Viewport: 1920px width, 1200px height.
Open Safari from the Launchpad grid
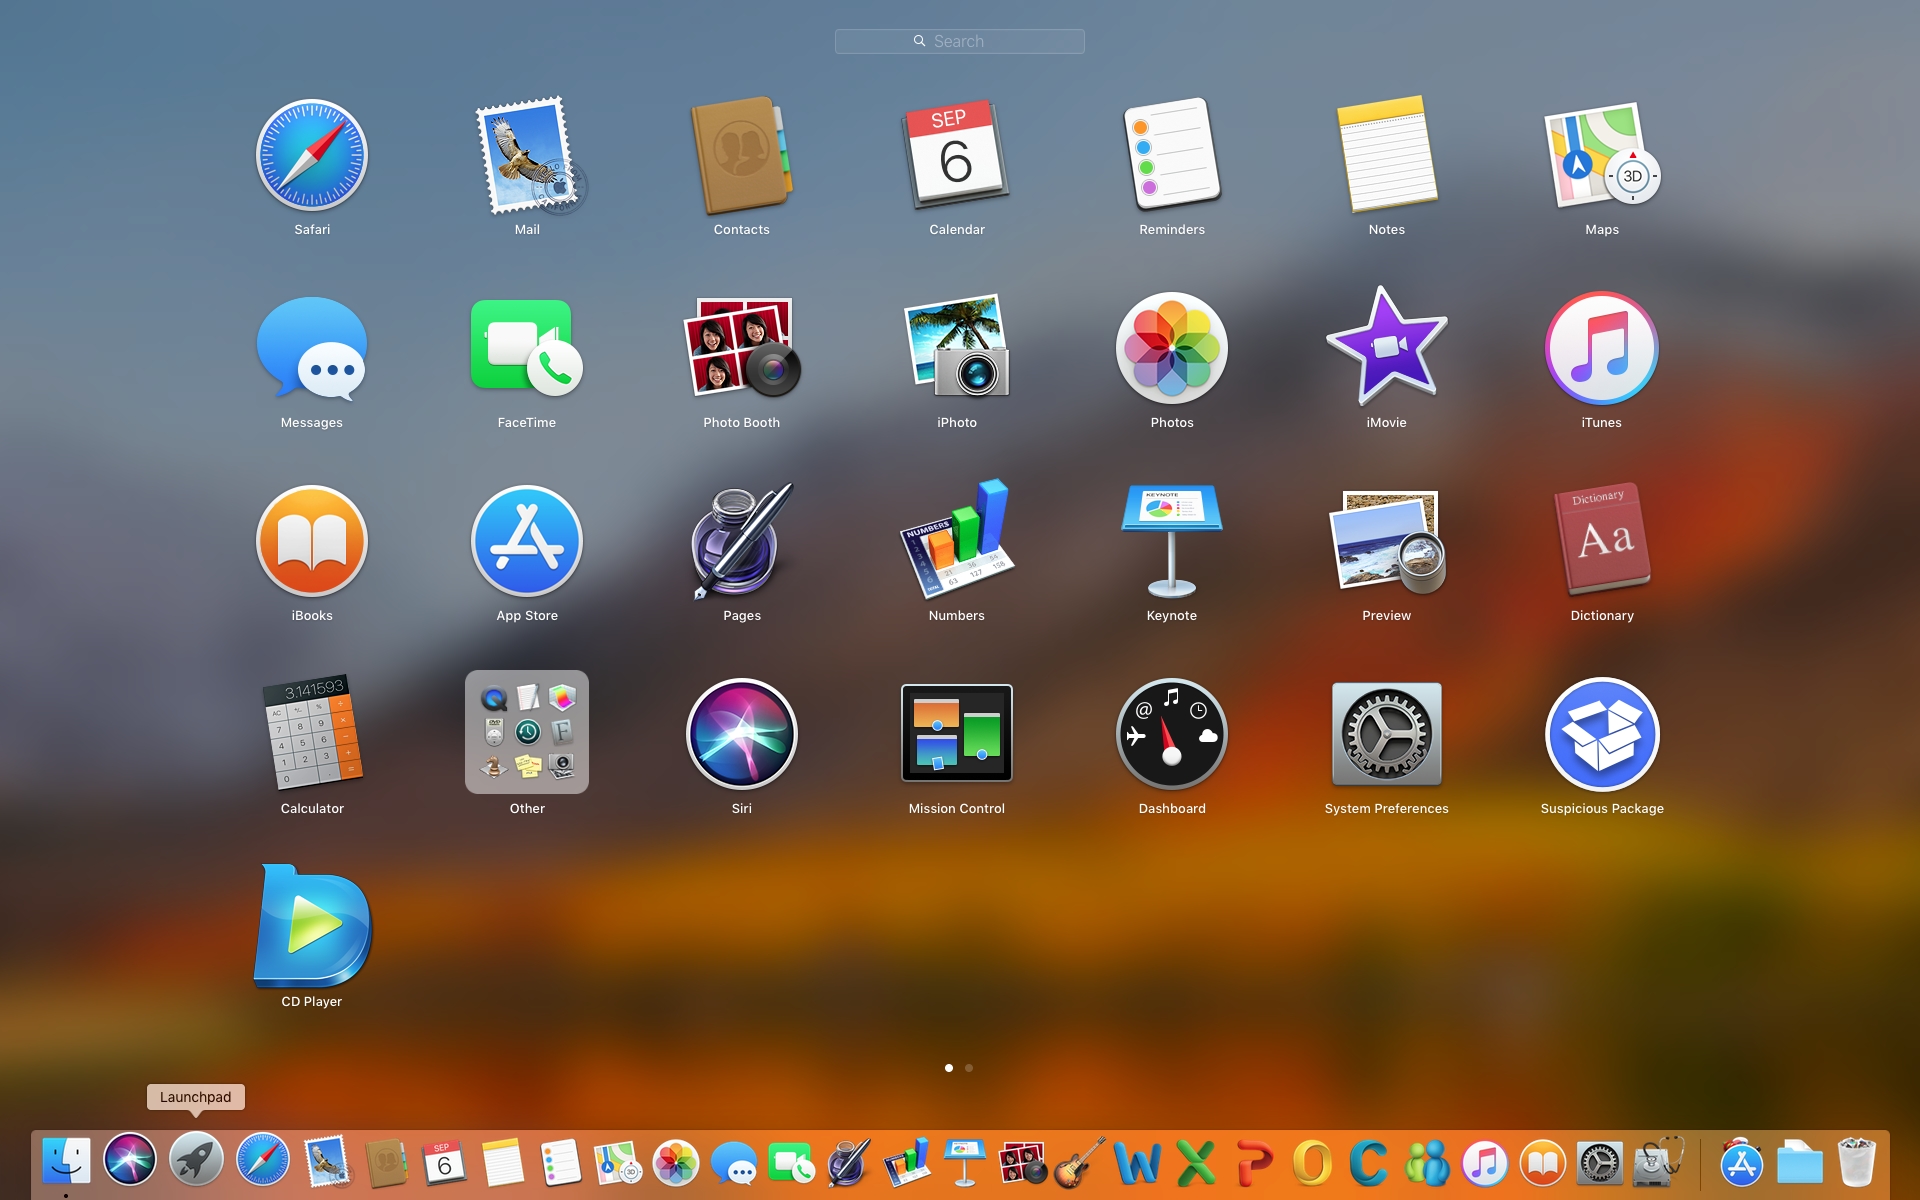coord(312,155)
